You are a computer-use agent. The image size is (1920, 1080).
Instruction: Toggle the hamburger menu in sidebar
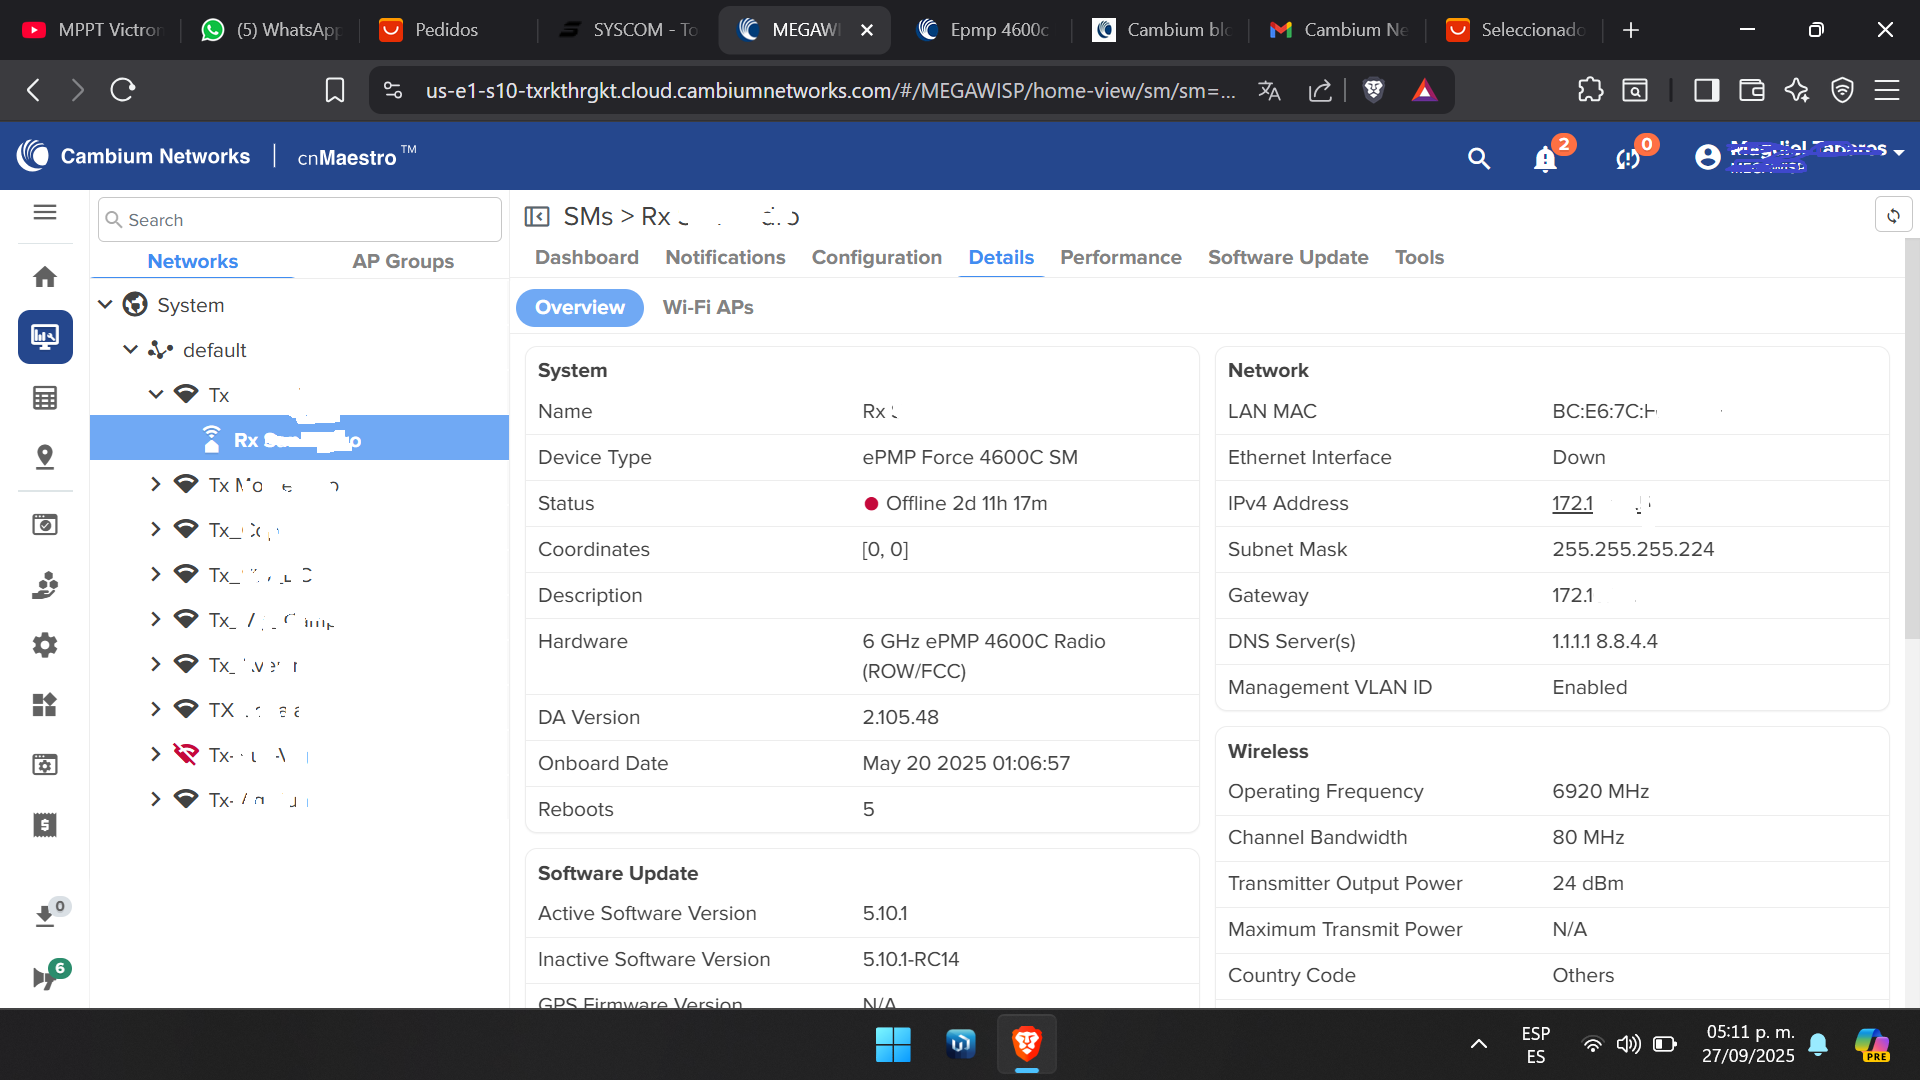pyautogui.click(x=45, y=212)
